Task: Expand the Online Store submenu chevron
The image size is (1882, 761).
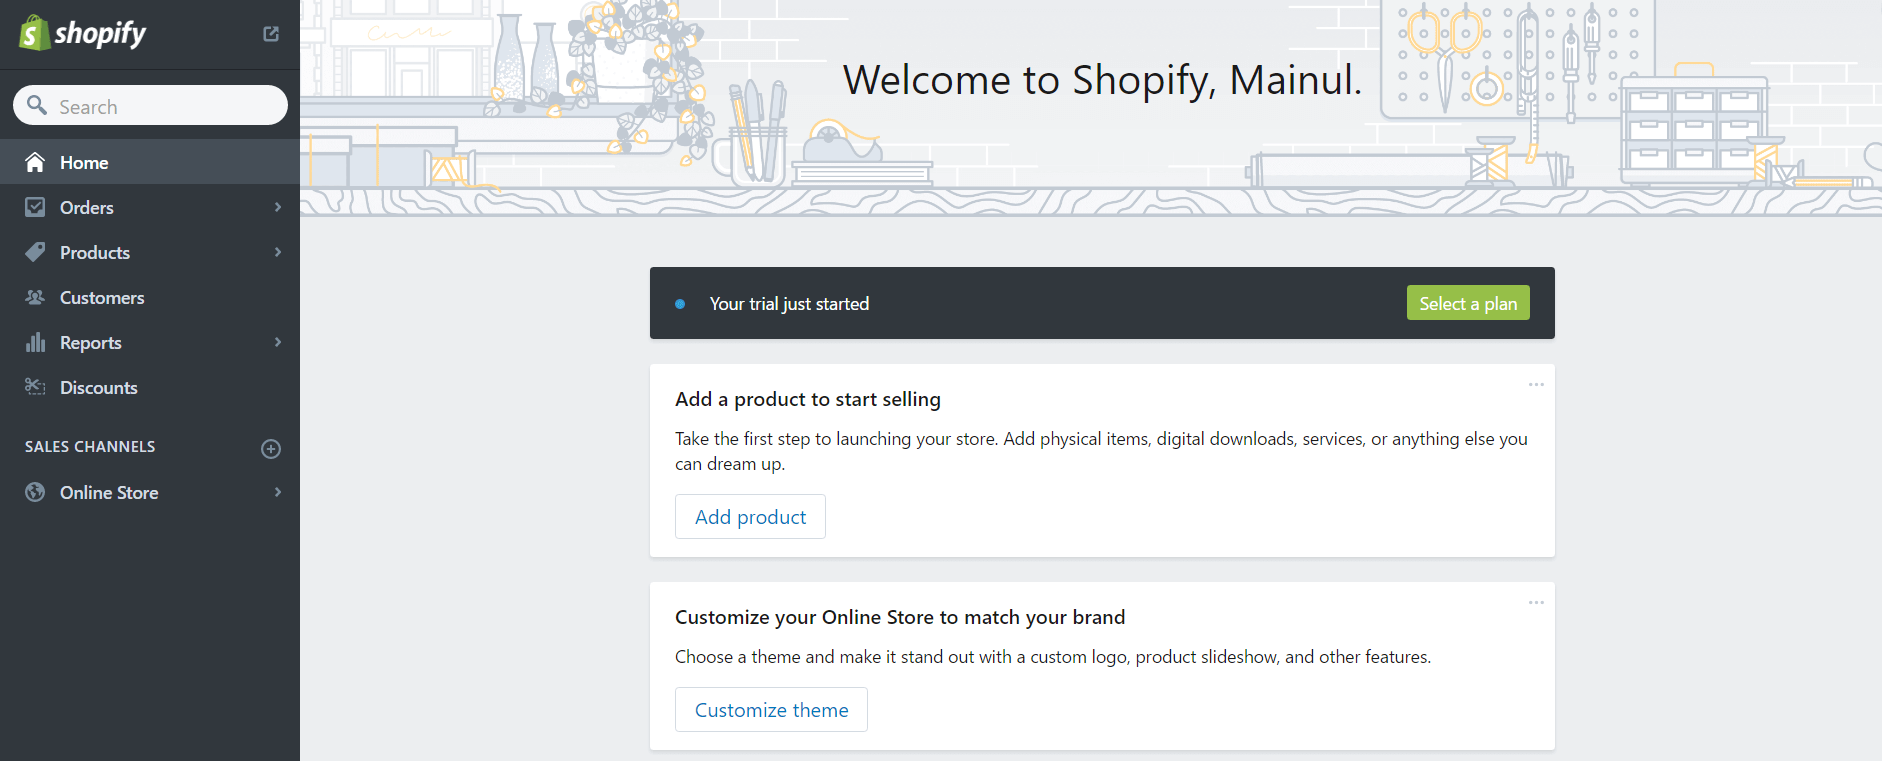Action: coord(278,492)
